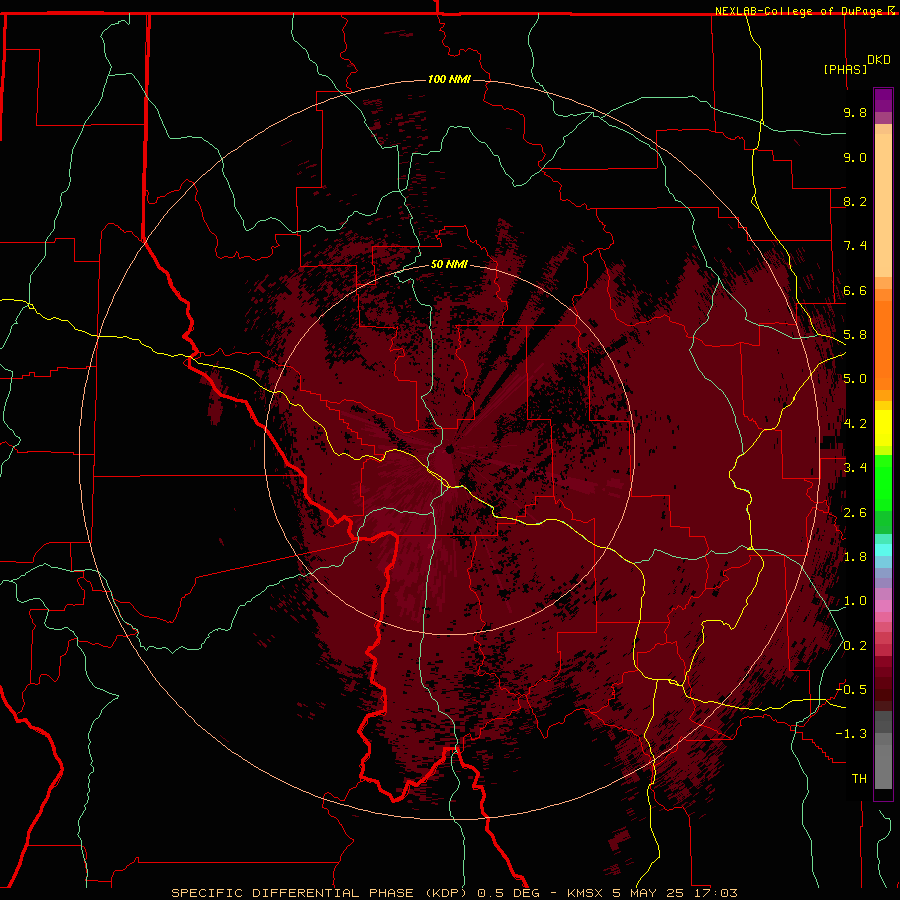
Task: Click the 5.0 scale value
Action: (x=855, y=379)
